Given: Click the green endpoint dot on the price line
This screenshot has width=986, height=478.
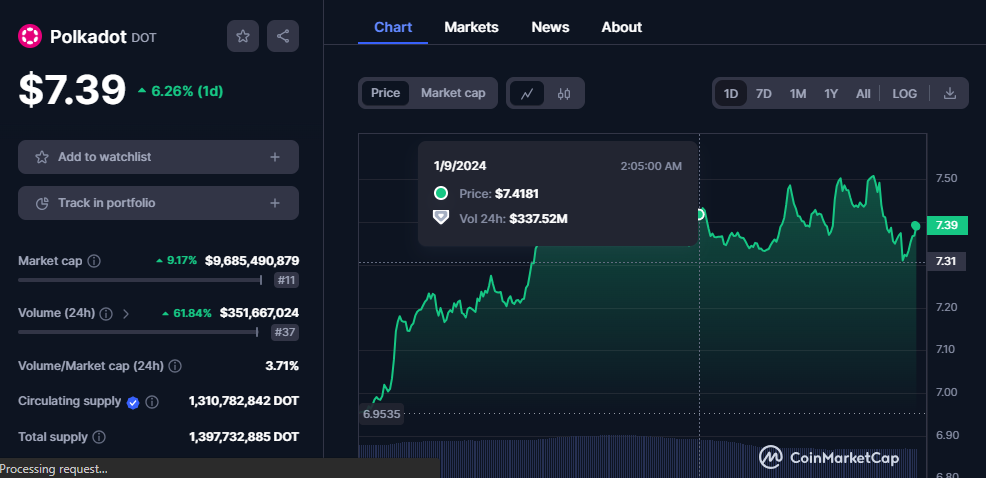Looking at the screenshot, I should (916, 226).
